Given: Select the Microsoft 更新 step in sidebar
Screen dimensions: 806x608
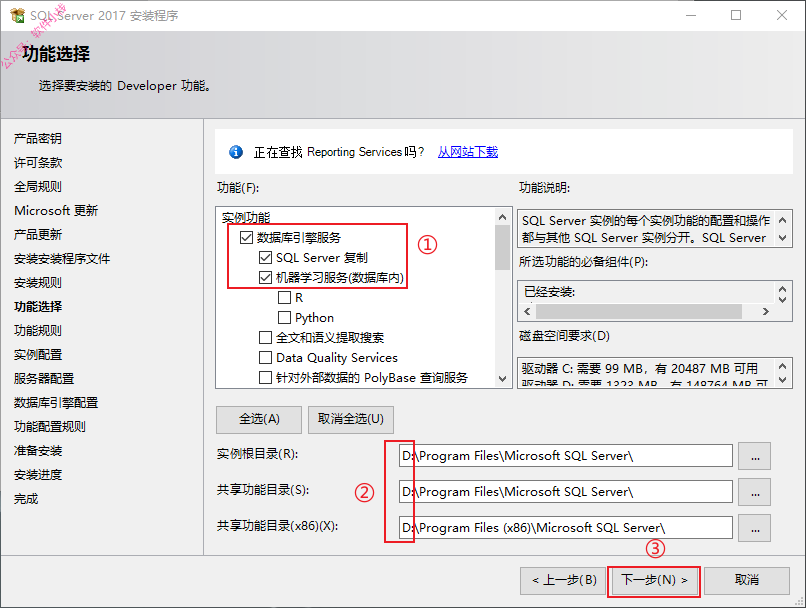Looking at the screenshot, I should tap(56, 211).
